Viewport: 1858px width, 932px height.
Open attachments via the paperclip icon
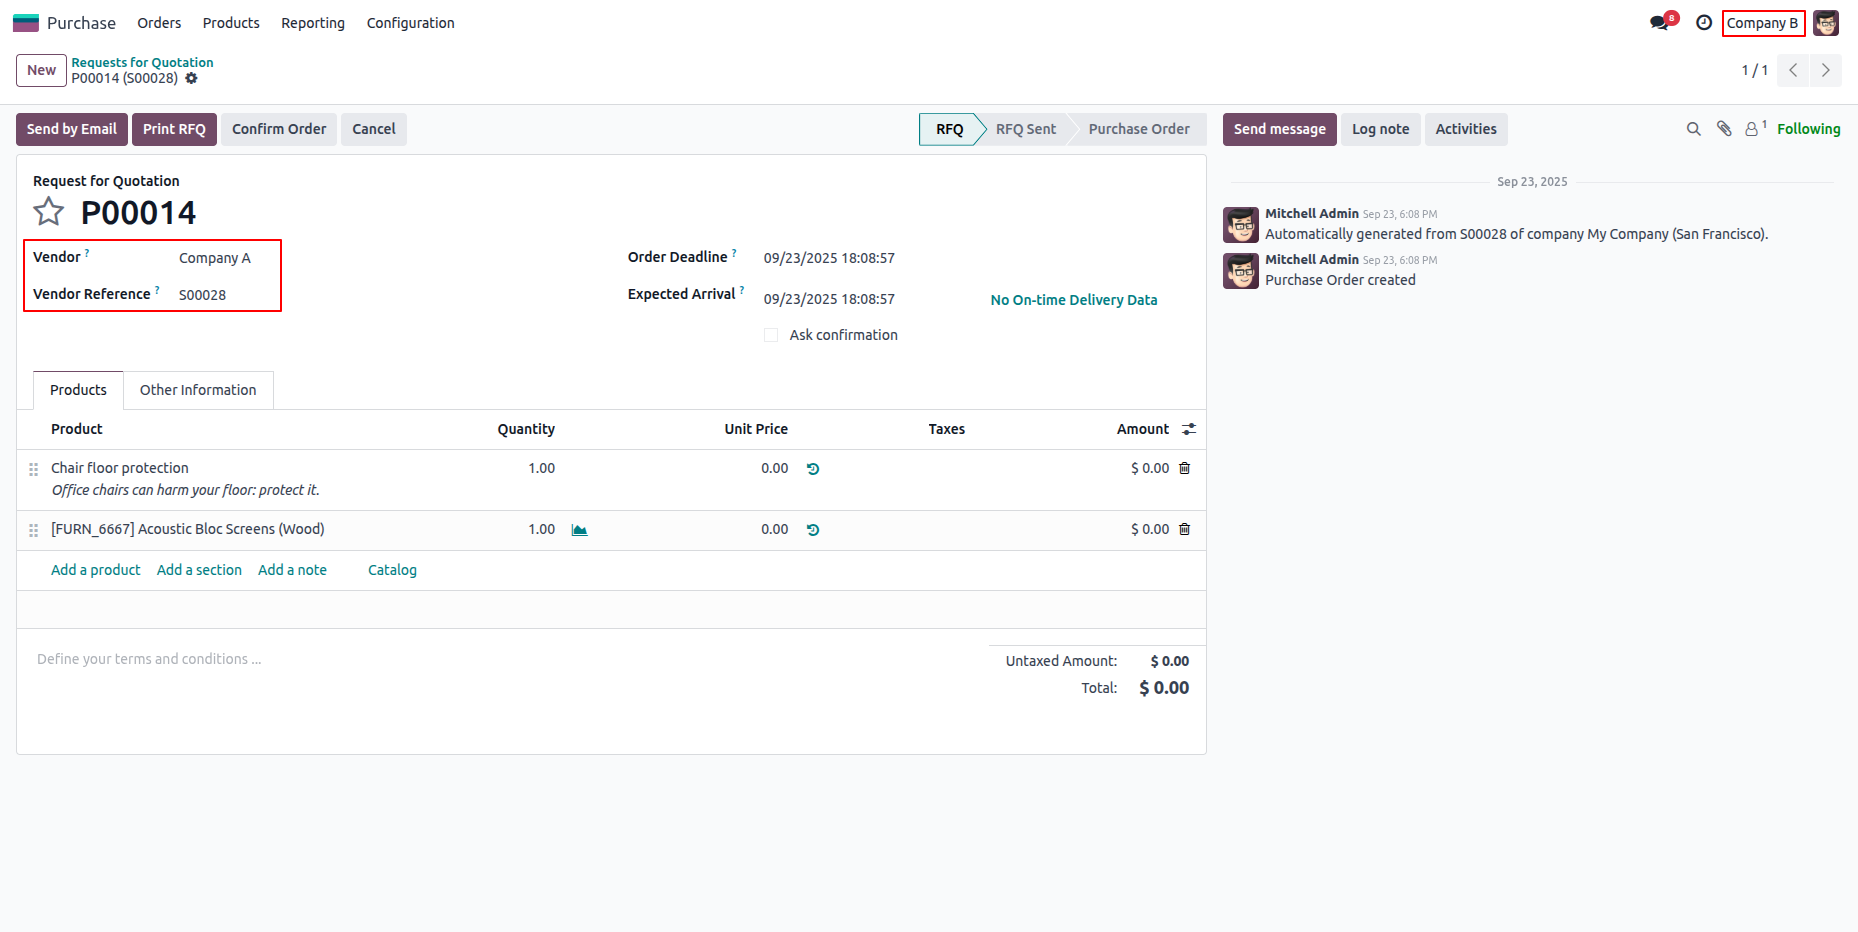pos(1723,129)
